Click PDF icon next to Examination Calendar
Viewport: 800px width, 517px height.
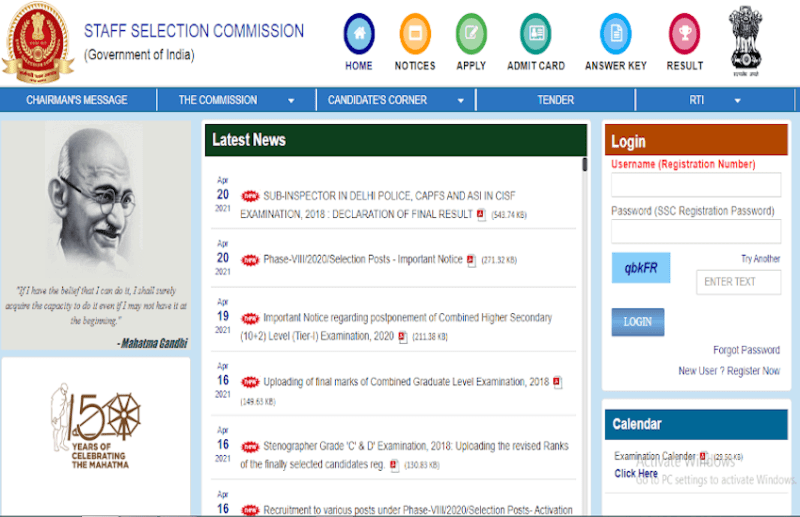(703, 456)
